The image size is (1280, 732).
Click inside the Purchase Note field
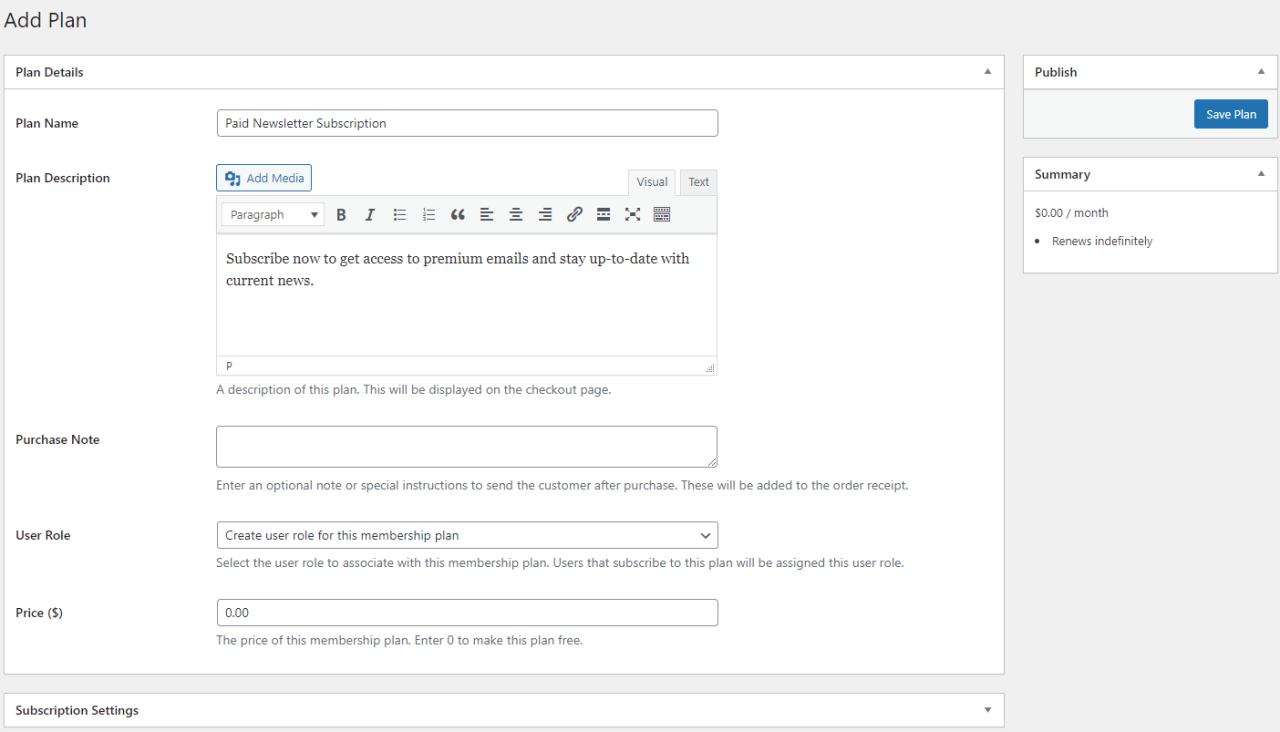point(466,446)
